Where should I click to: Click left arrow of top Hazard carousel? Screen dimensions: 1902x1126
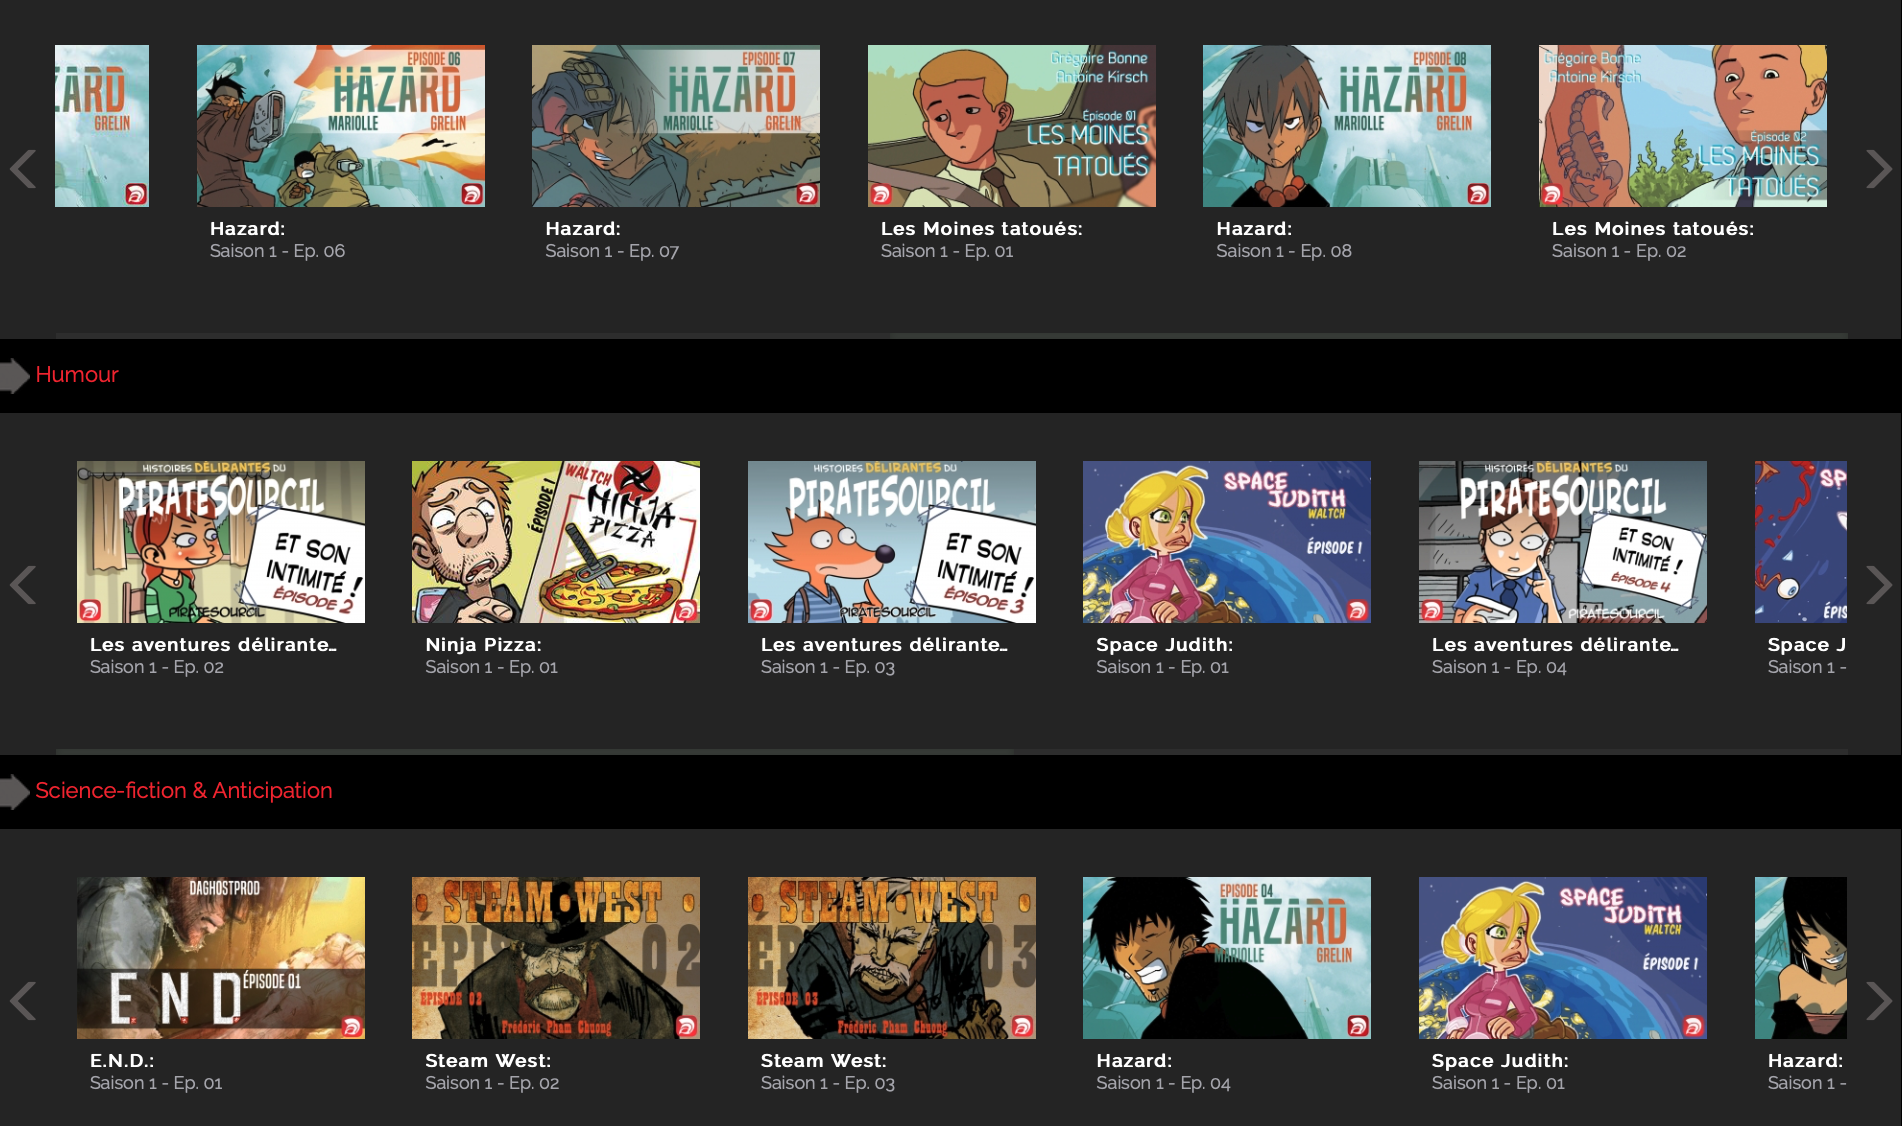[23, 169]
